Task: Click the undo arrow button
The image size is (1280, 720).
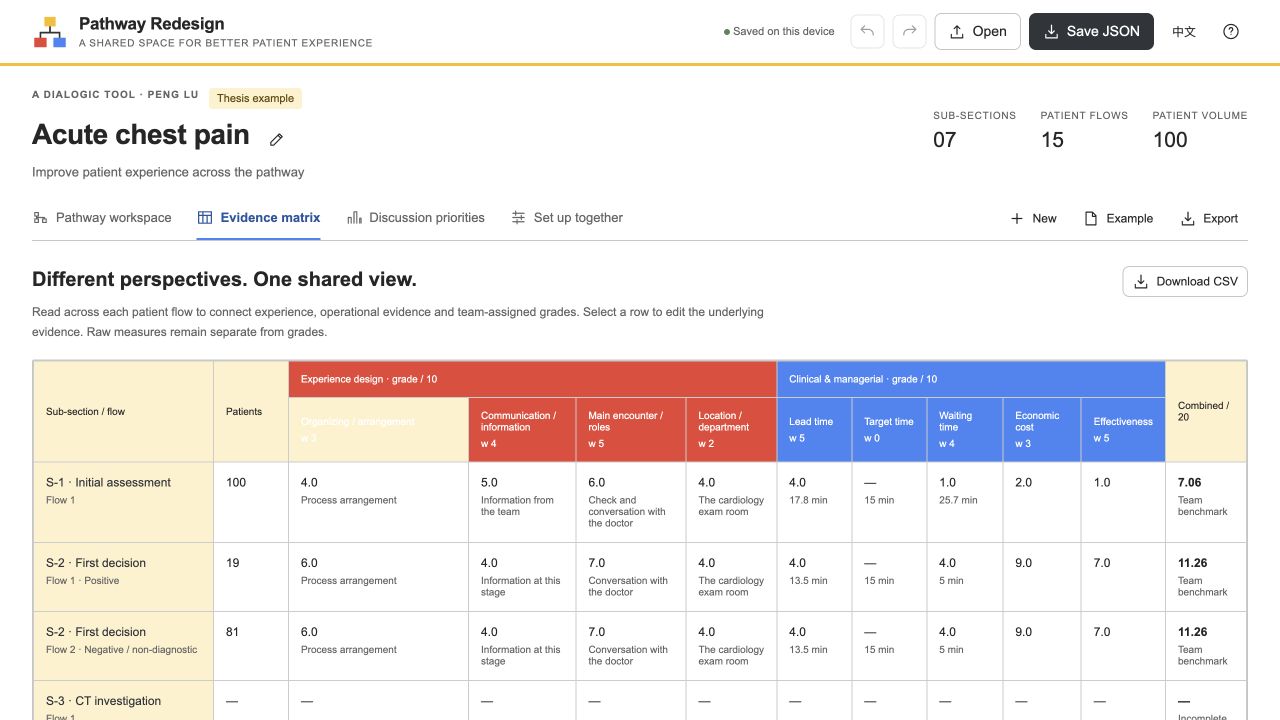Action: coord(867,31)
